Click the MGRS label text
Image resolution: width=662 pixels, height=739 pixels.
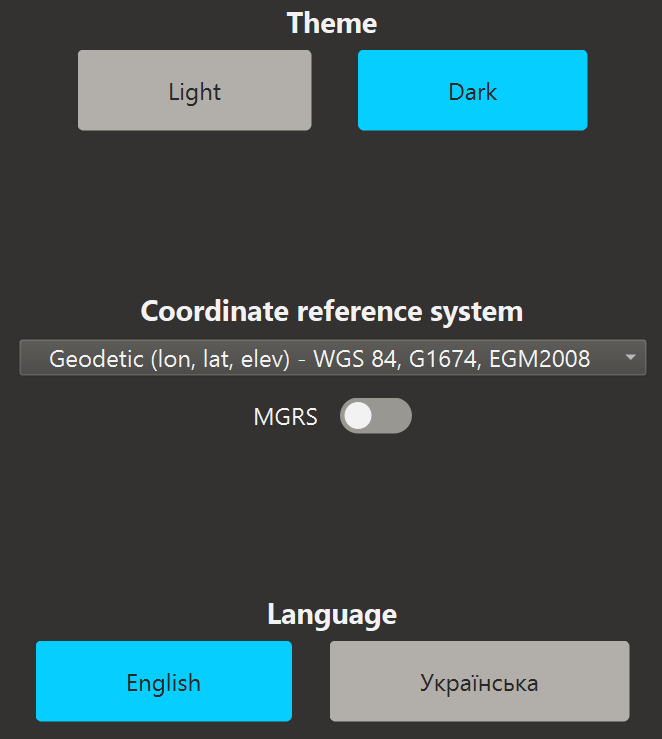click(286, 417)
